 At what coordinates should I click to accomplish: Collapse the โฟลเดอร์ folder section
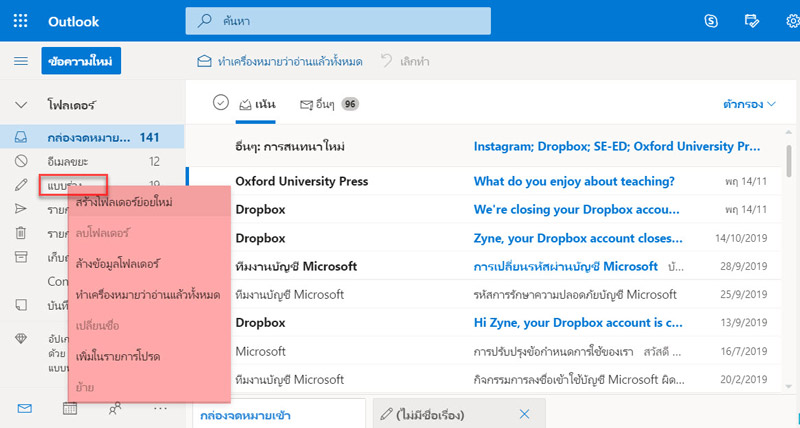pos(21,106)
